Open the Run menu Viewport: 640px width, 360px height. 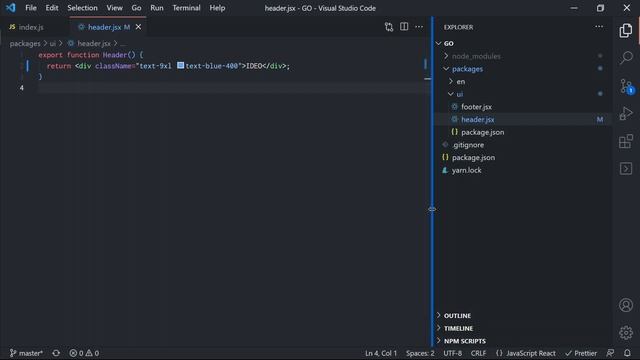pos(157,8)
